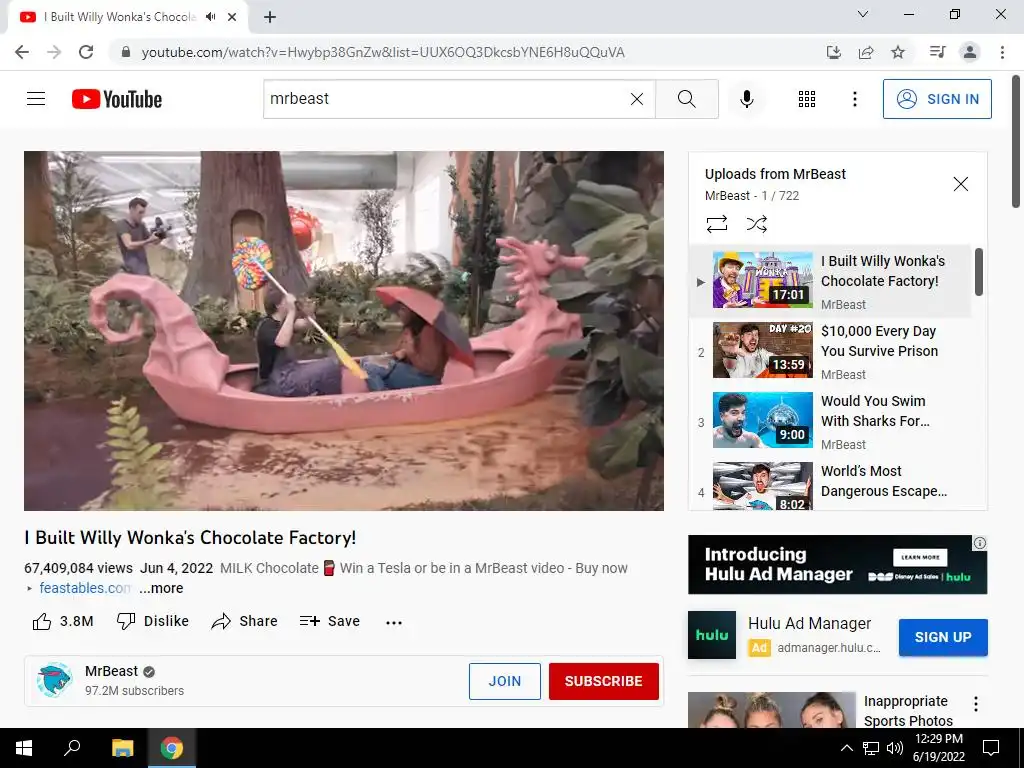The image size is (1024, 768).
Task: Click the MrBeast playlist owner link
Action: (727, 195)
